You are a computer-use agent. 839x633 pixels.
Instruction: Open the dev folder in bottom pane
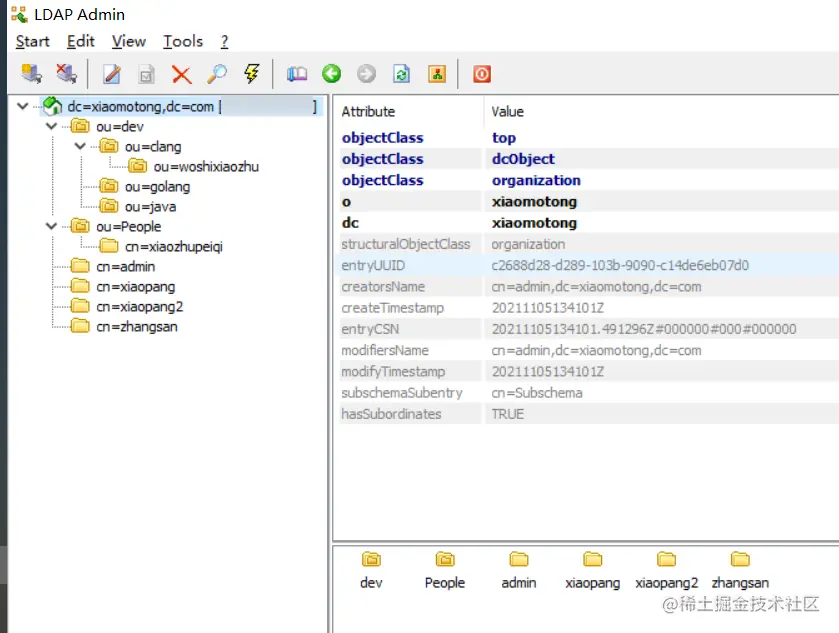click(371, 570)
